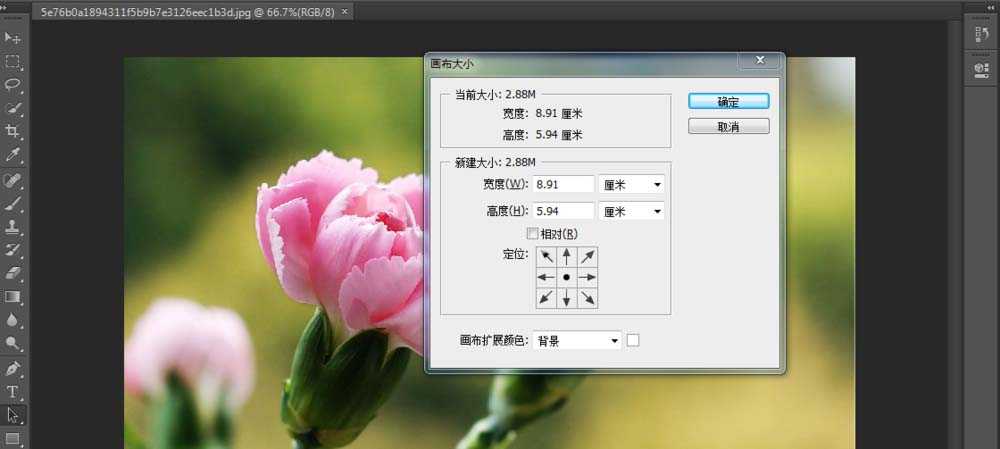Screen dimensions: 1000x449
Task: Enable the 相对 (Relative) checkbox
Action: pos(532,233)
